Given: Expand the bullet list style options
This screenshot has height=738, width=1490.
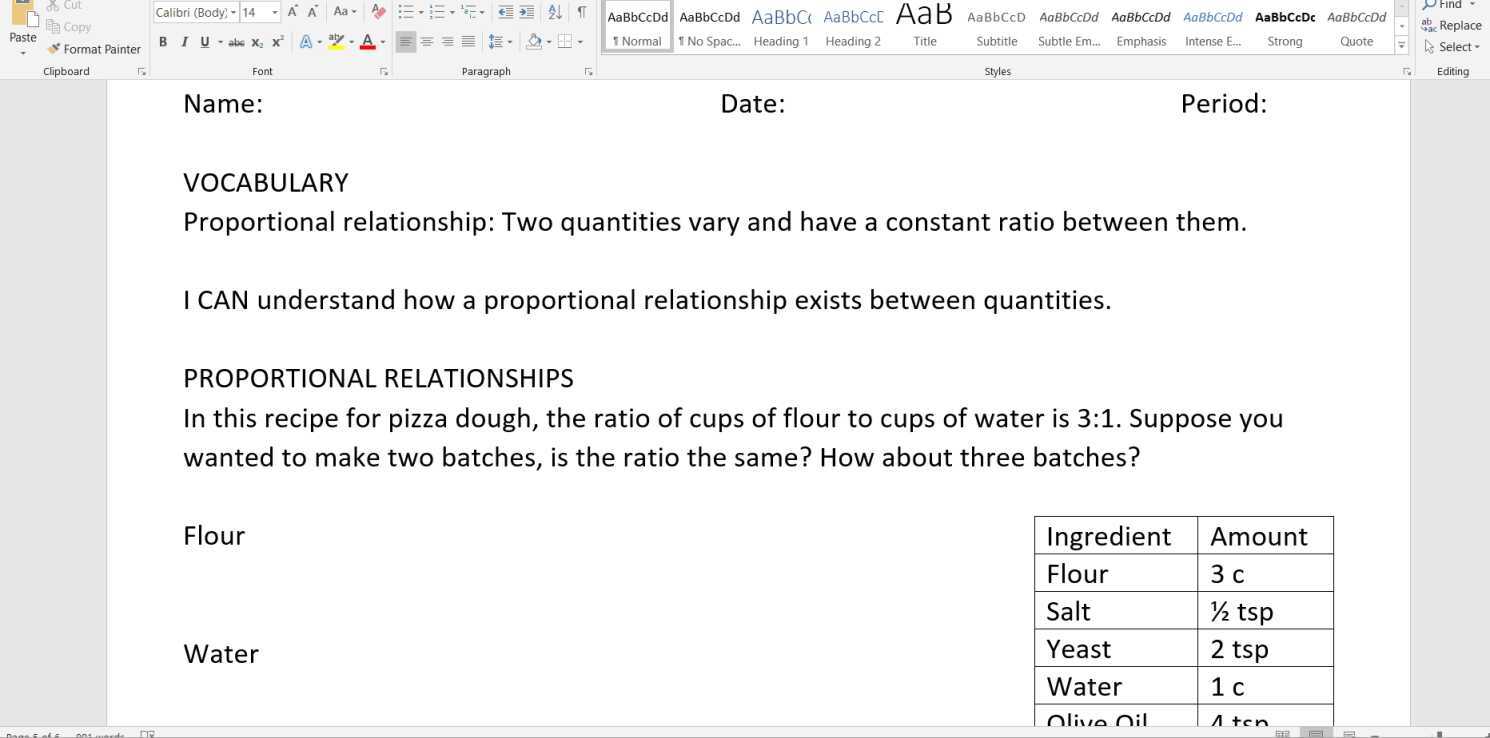Looking at the screenshot, I should (420, 12).
